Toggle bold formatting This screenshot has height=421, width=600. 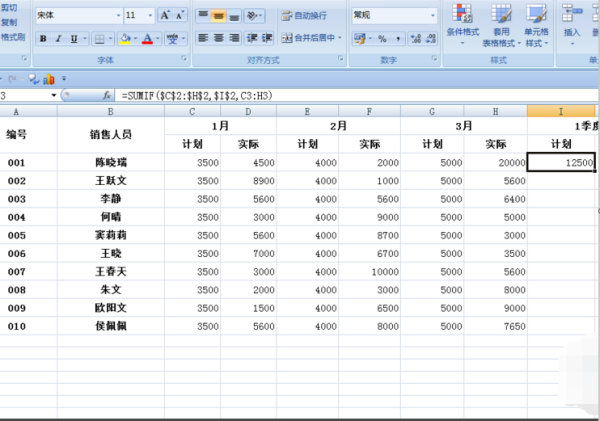(43, 39)
